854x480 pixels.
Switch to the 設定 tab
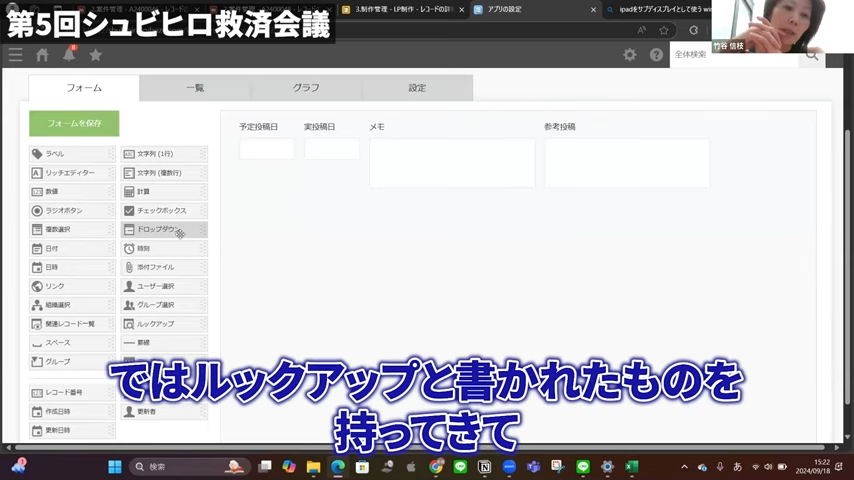[x=417, y=88]
